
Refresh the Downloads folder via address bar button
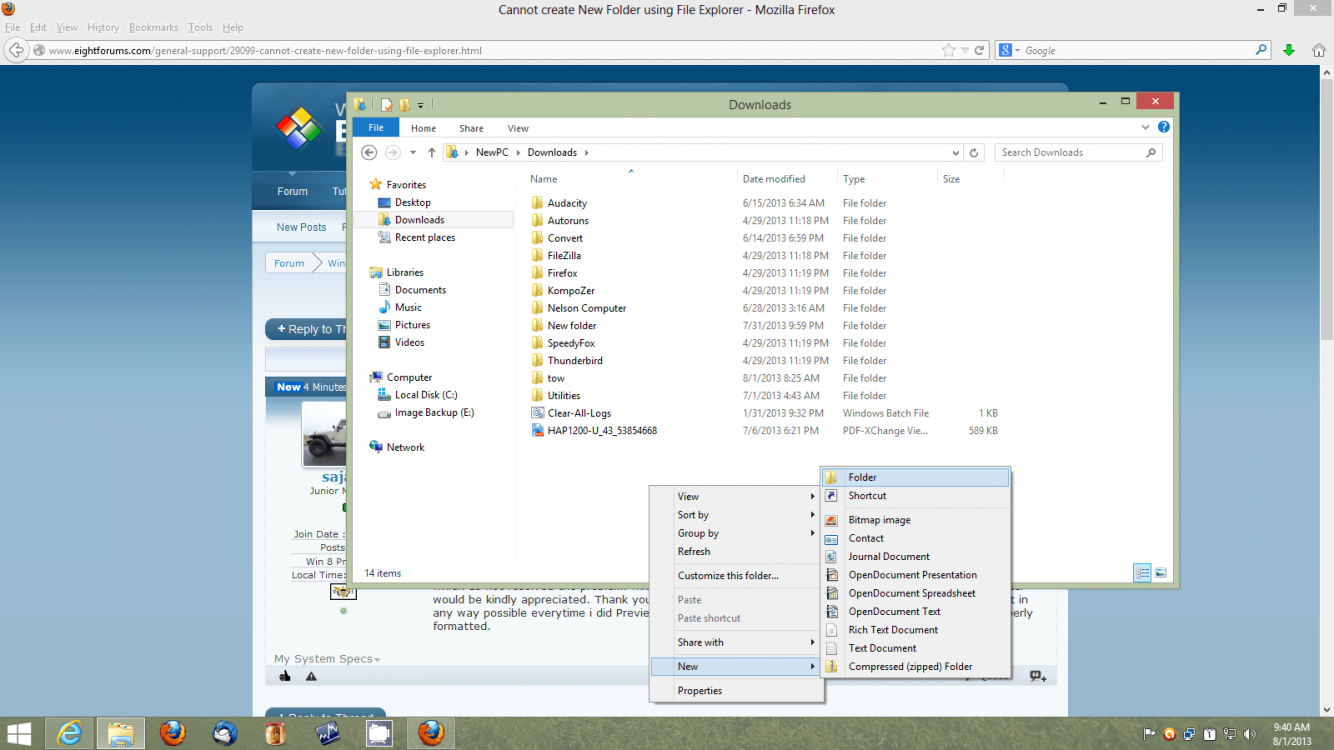pyautogui.click(x=976, y=152)
